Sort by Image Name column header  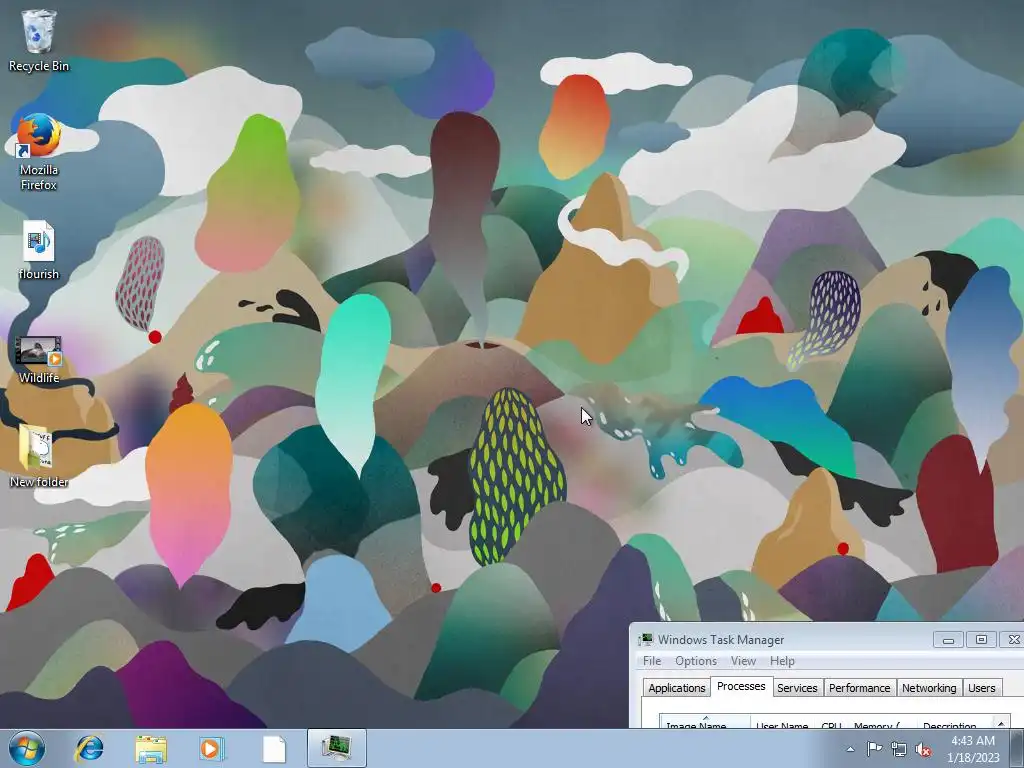705,723
